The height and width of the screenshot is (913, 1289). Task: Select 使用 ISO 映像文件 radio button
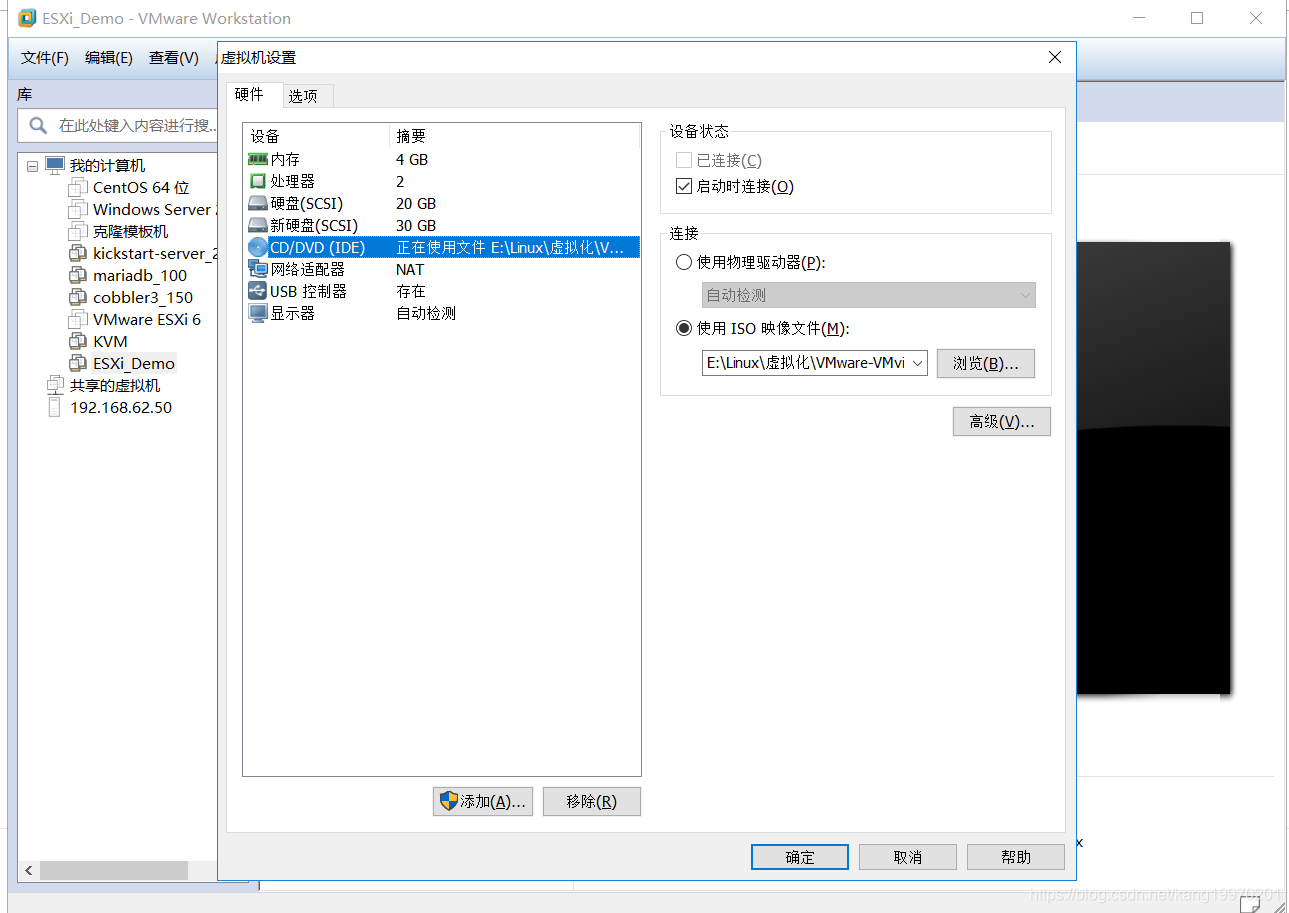pyautogui.click(x=684, y=328)
